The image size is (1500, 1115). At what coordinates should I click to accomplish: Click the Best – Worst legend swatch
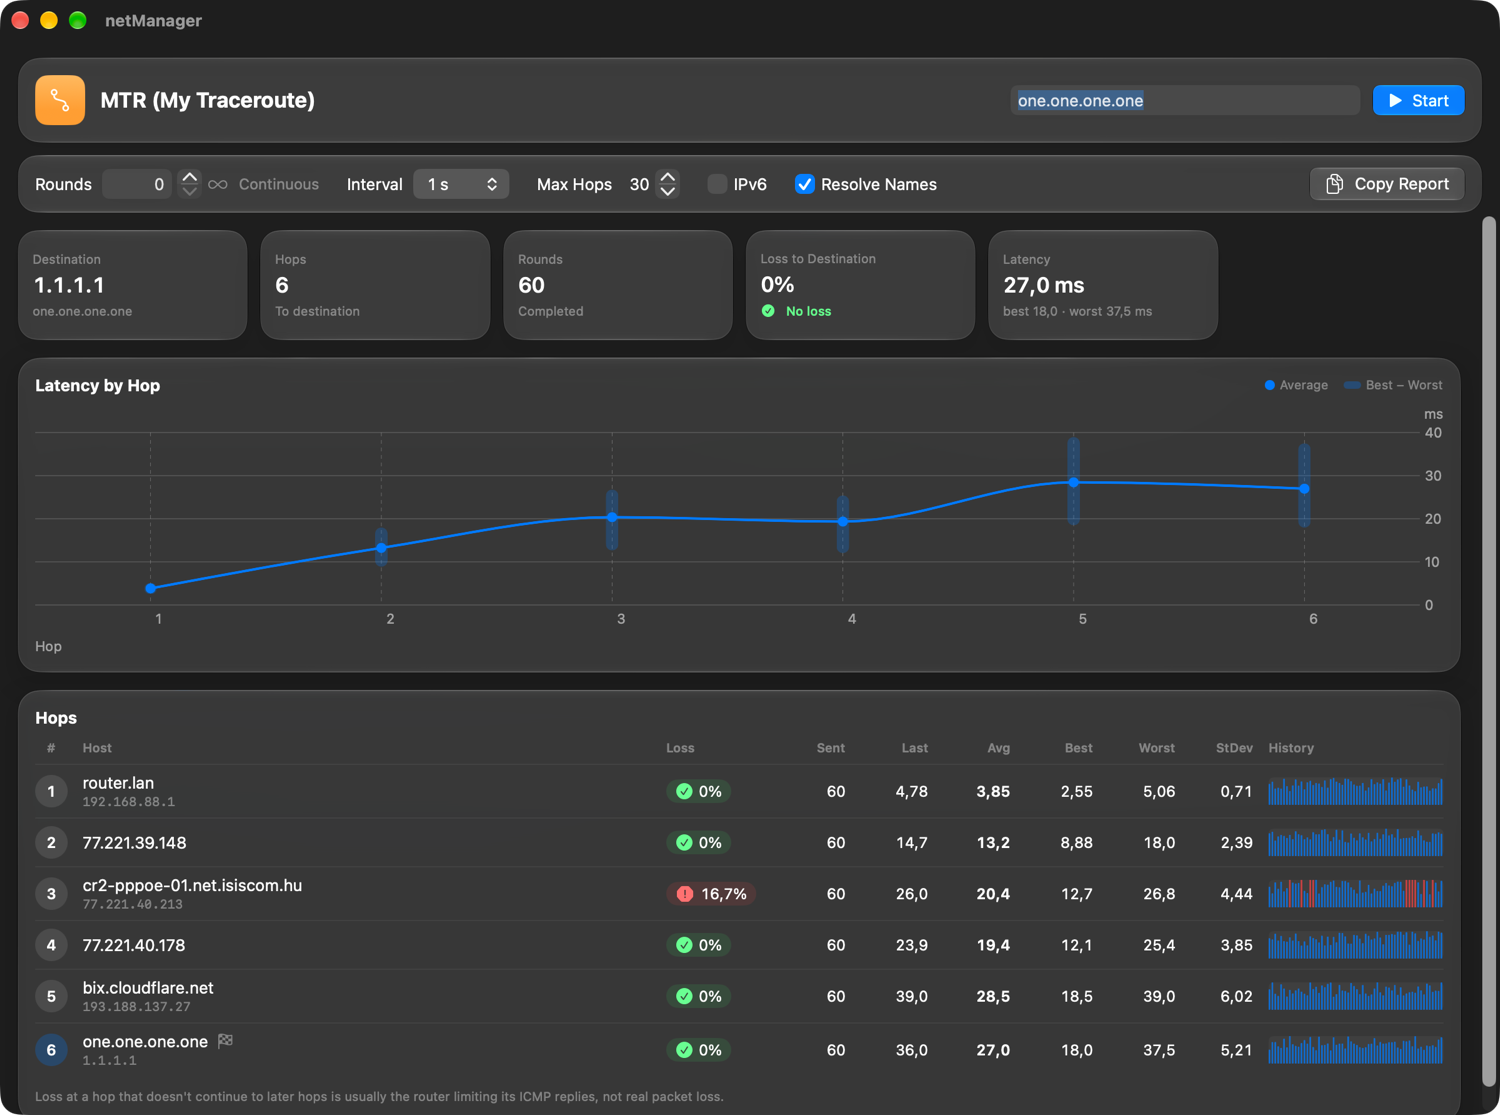1352,385
